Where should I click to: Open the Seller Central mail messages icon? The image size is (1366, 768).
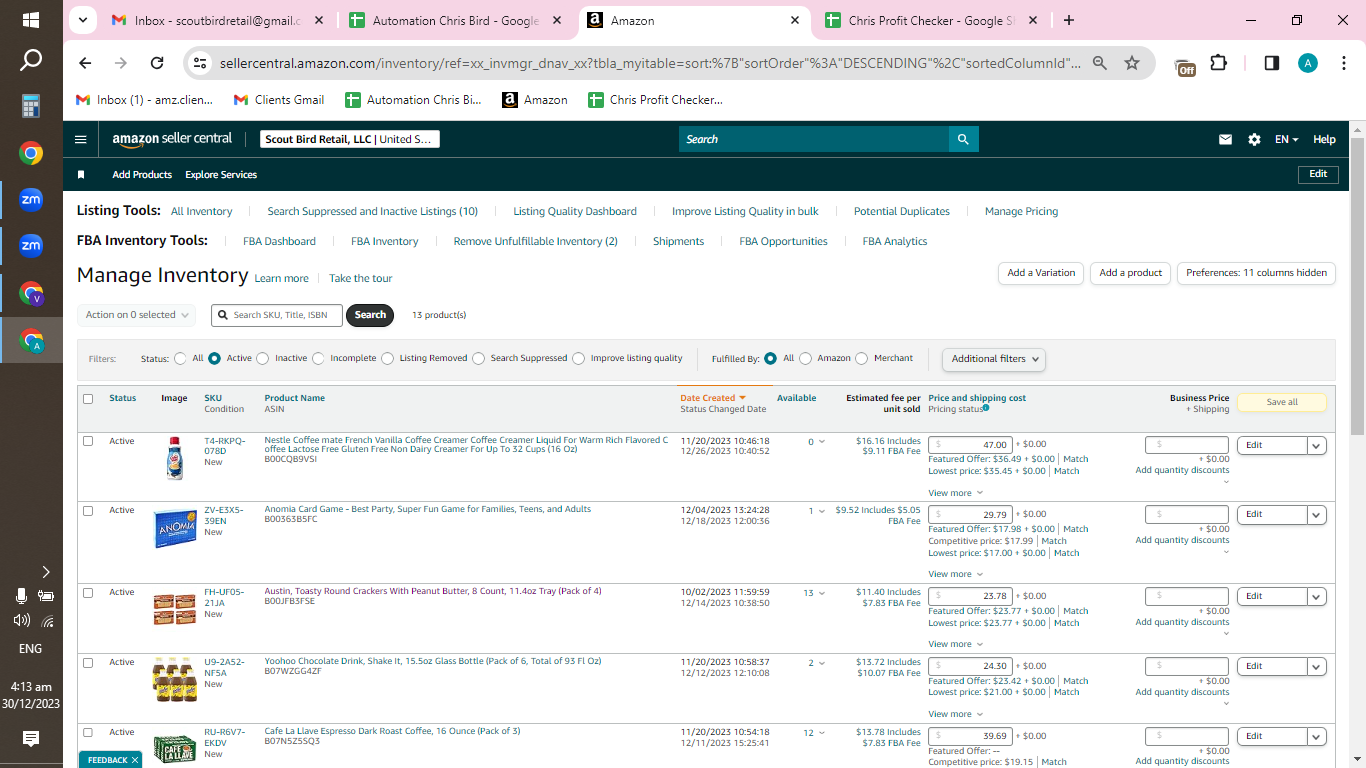point(1225,140)
